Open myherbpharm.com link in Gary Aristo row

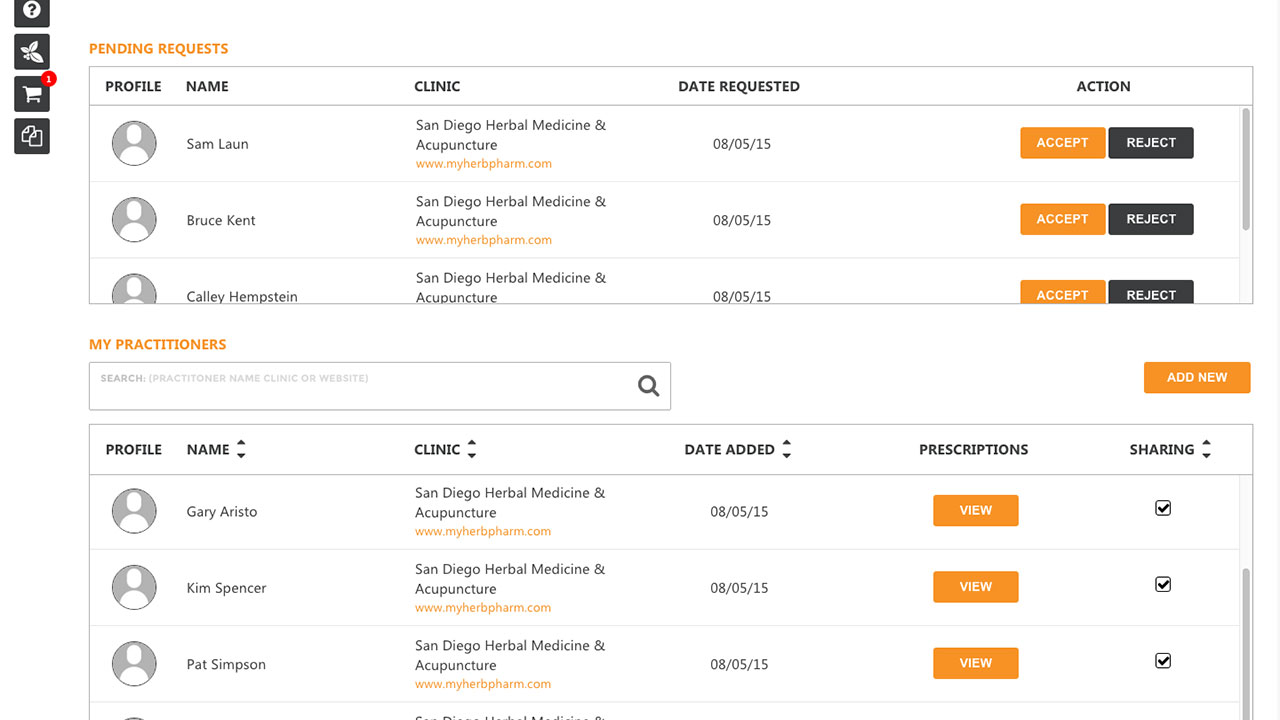pos(483,532)
